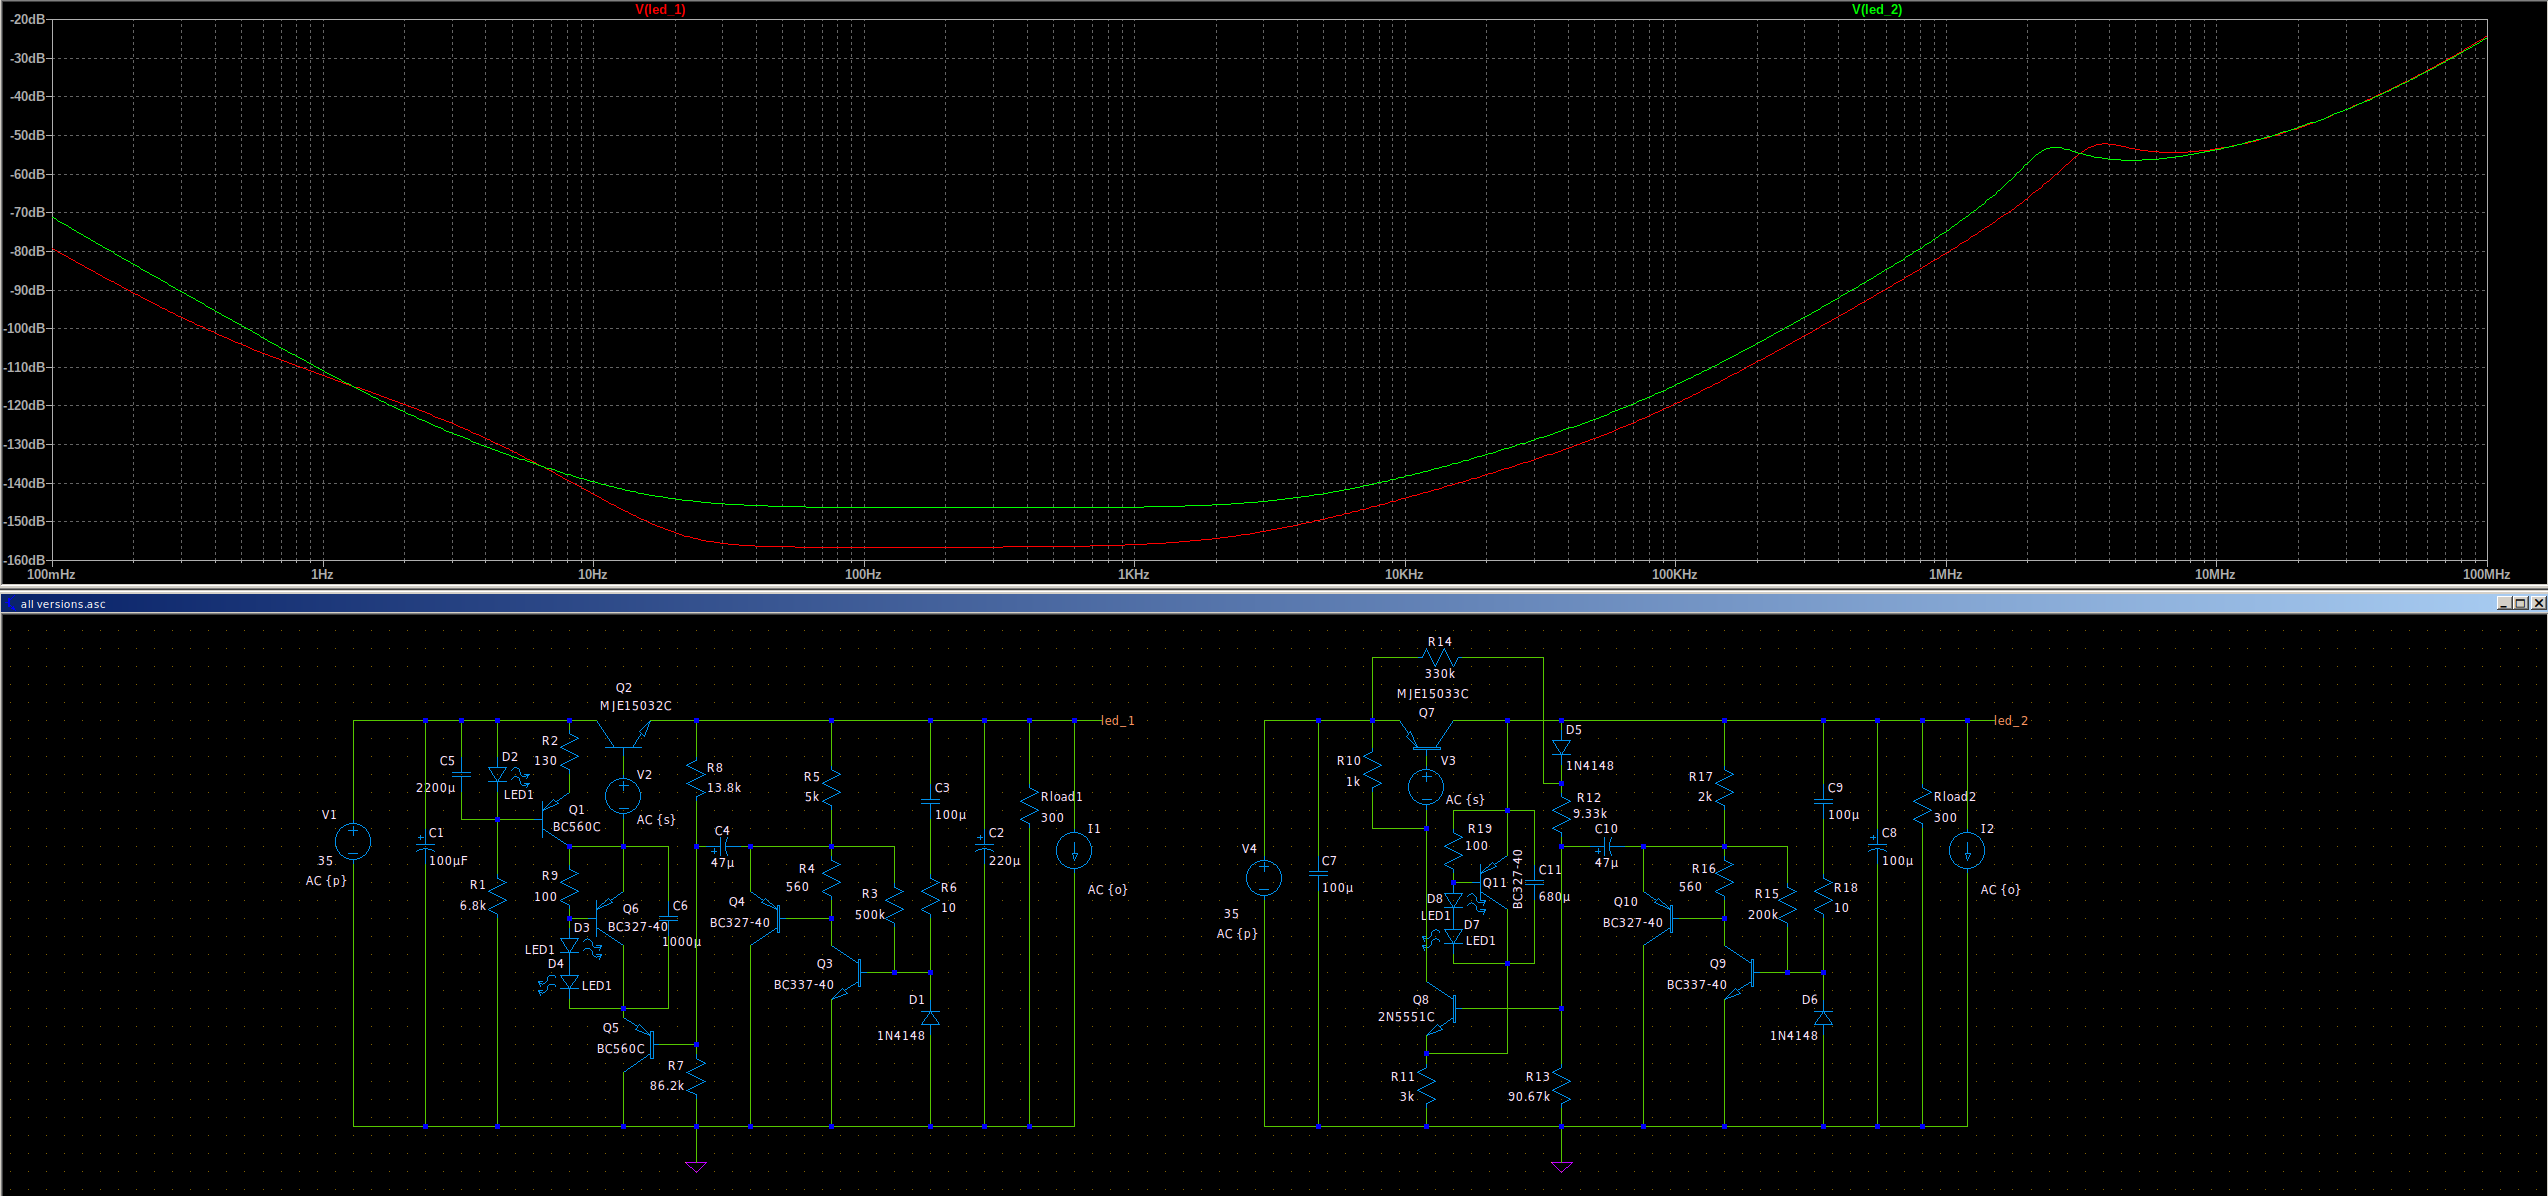Viewport: 2548px width, 1196px height.
Task: Click the C6 value 1000µ
Action: point(682,942)
